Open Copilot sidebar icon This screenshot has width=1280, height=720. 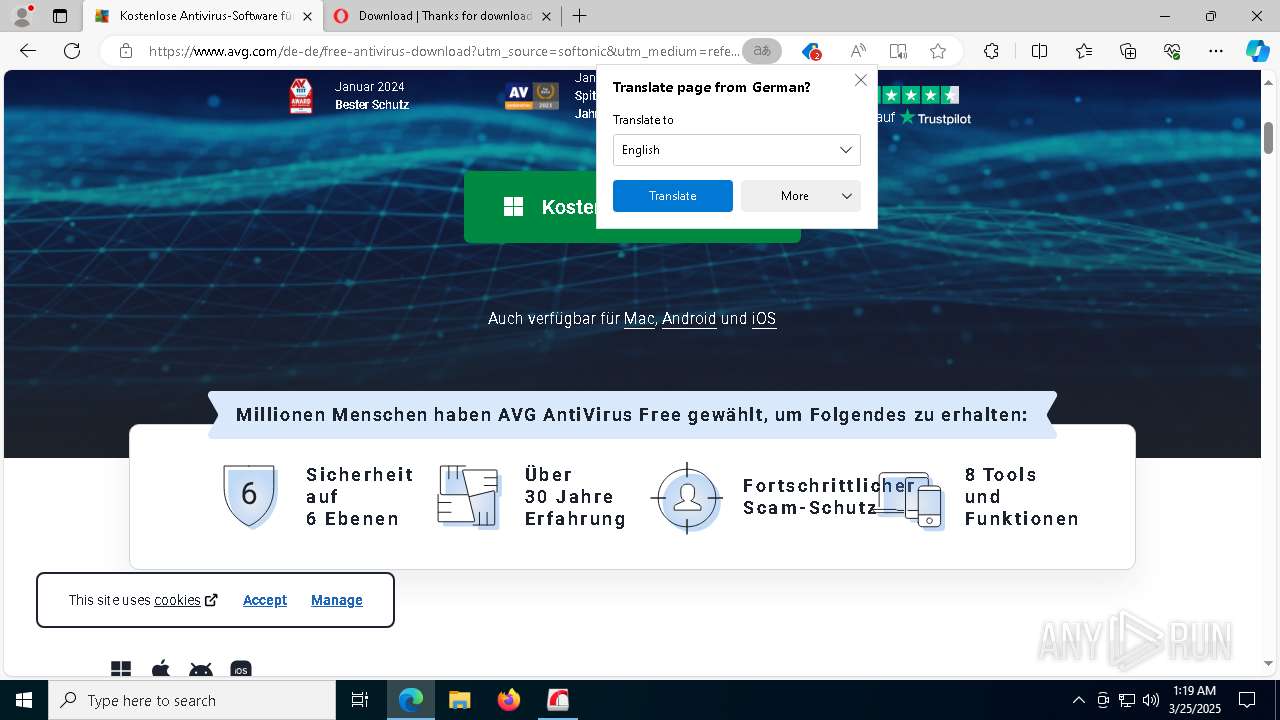tap(1258, 51)
